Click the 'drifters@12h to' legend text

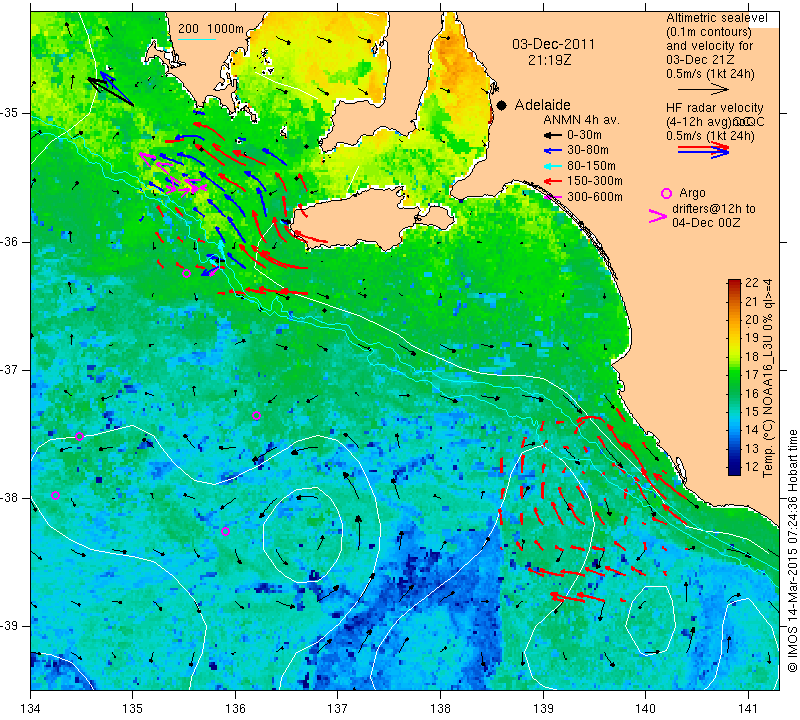[714, 209]
